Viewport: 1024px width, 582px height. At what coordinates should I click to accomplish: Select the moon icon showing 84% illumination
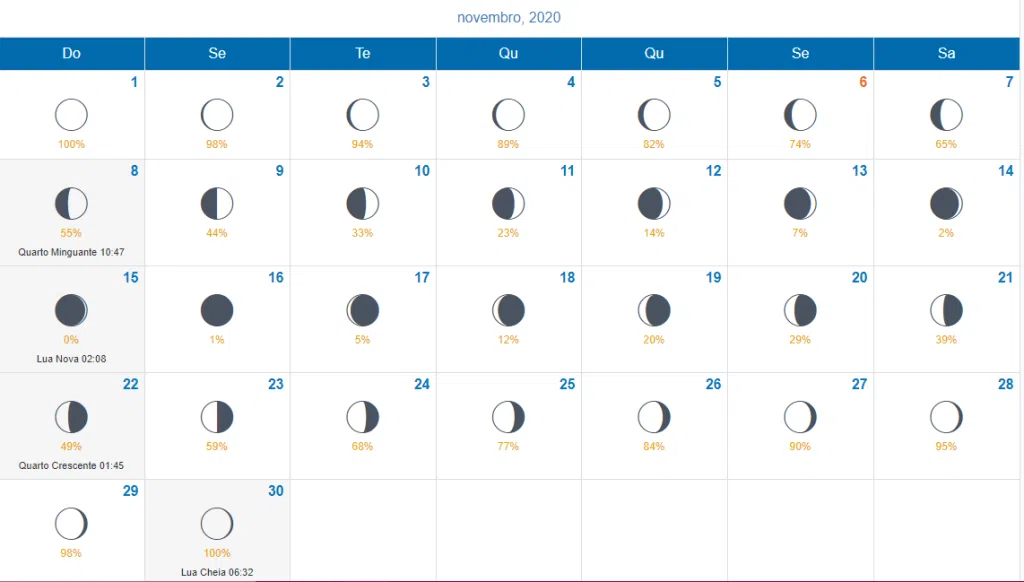[x=654, y=417]
